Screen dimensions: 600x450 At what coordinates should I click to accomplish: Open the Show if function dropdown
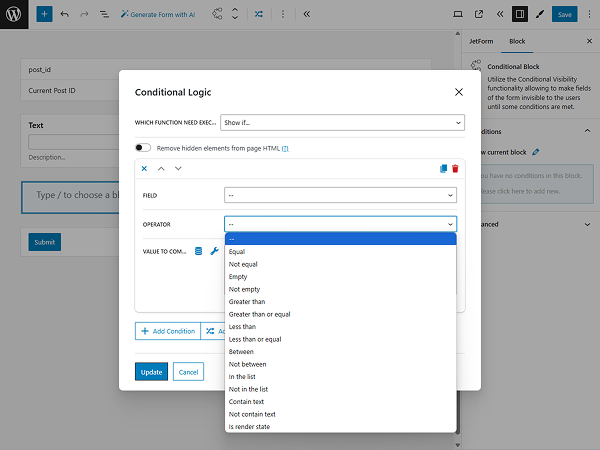(342, 122)
